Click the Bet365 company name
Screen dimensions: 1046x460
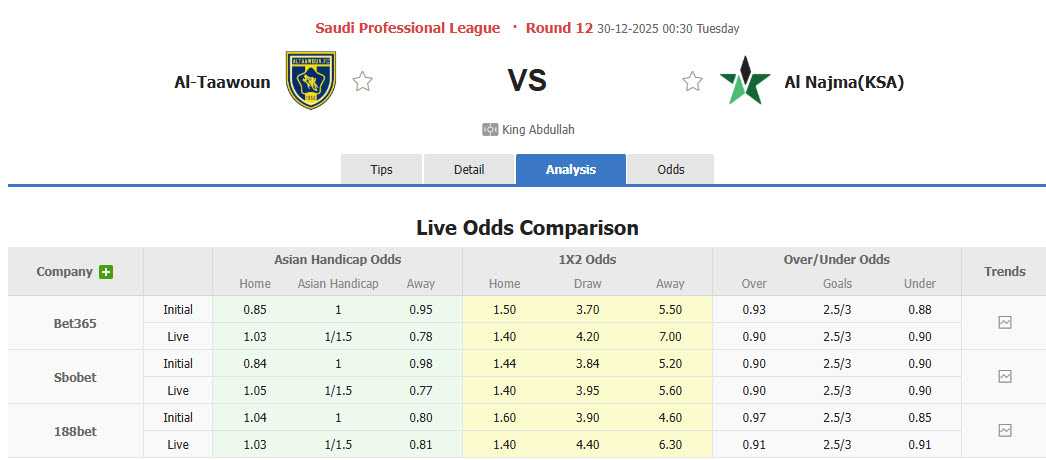point(75,323)
